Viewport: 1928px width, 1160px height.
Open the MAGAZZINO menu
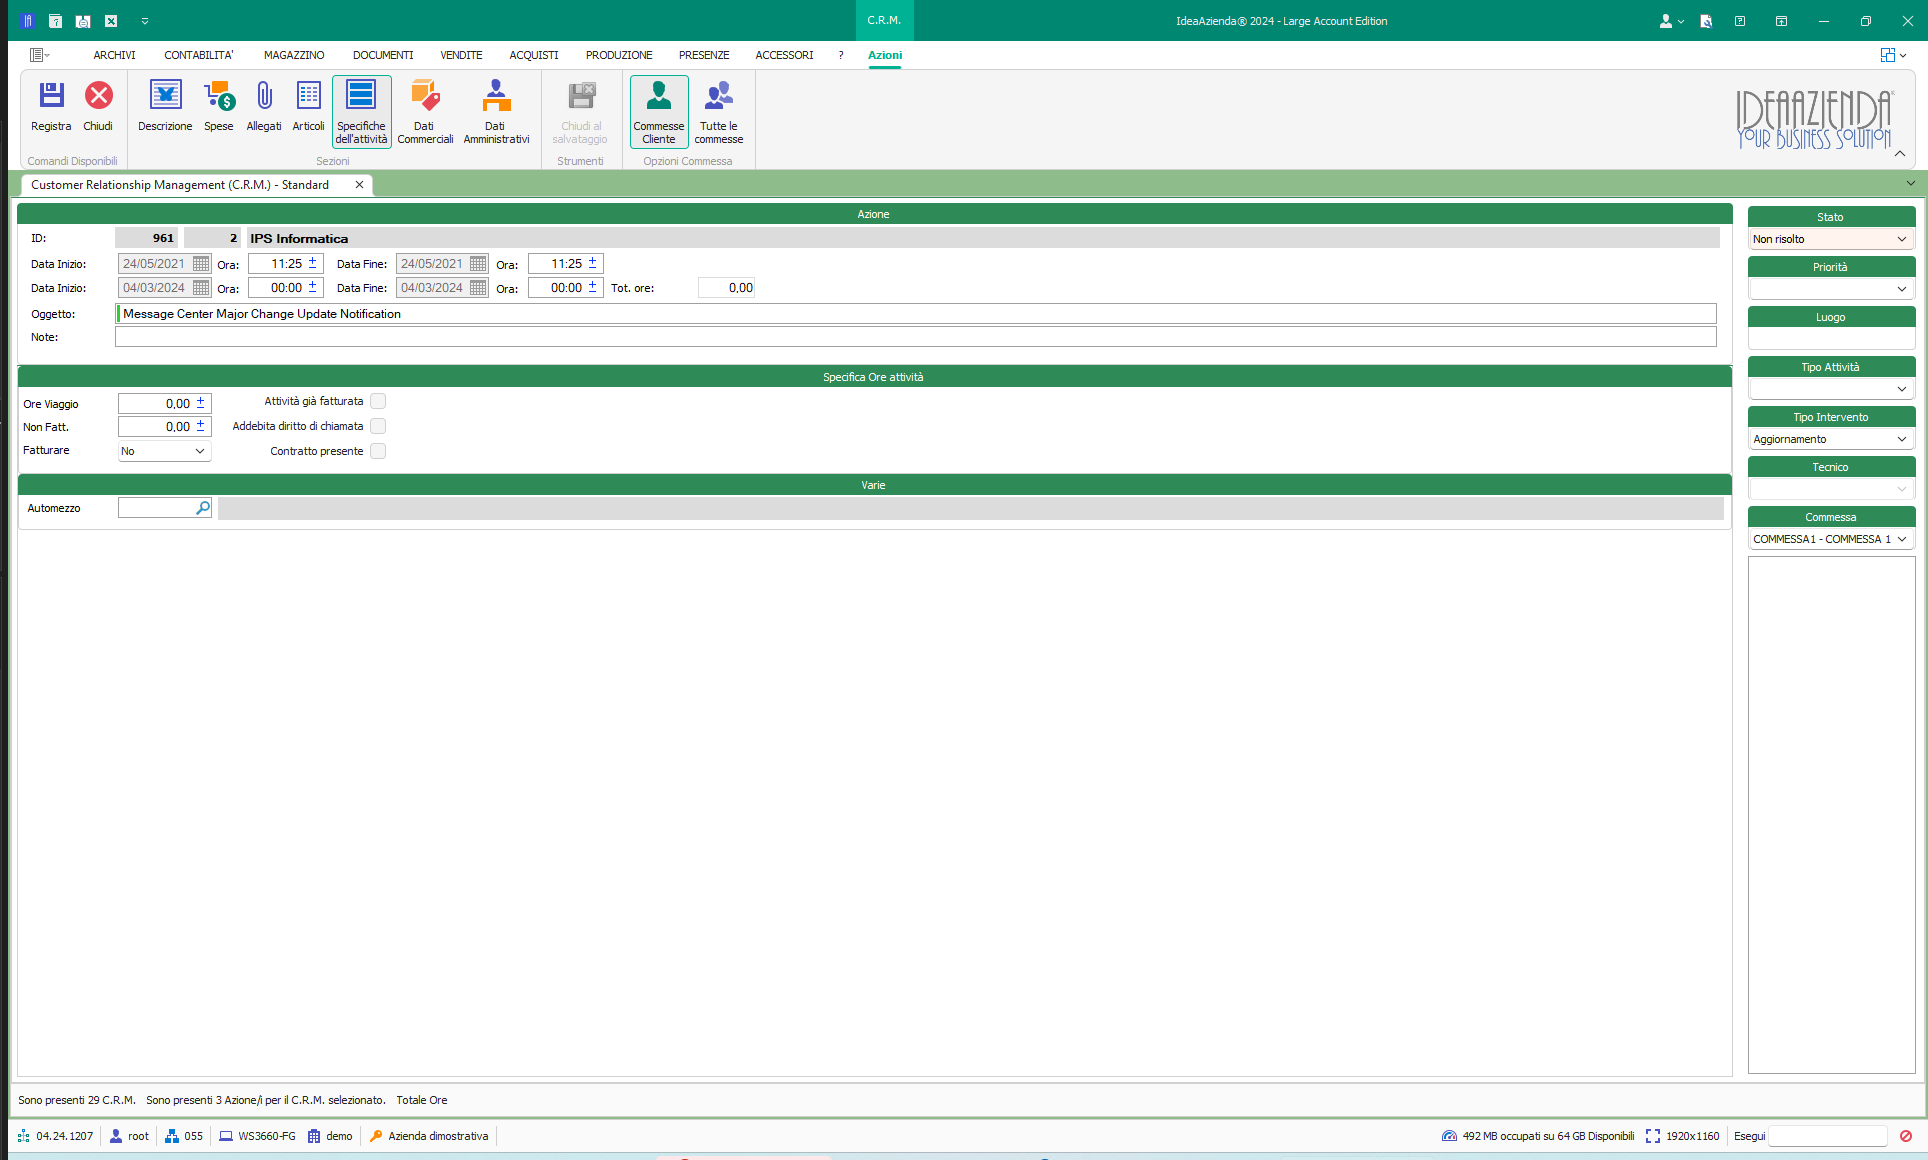tap(294, 55)
